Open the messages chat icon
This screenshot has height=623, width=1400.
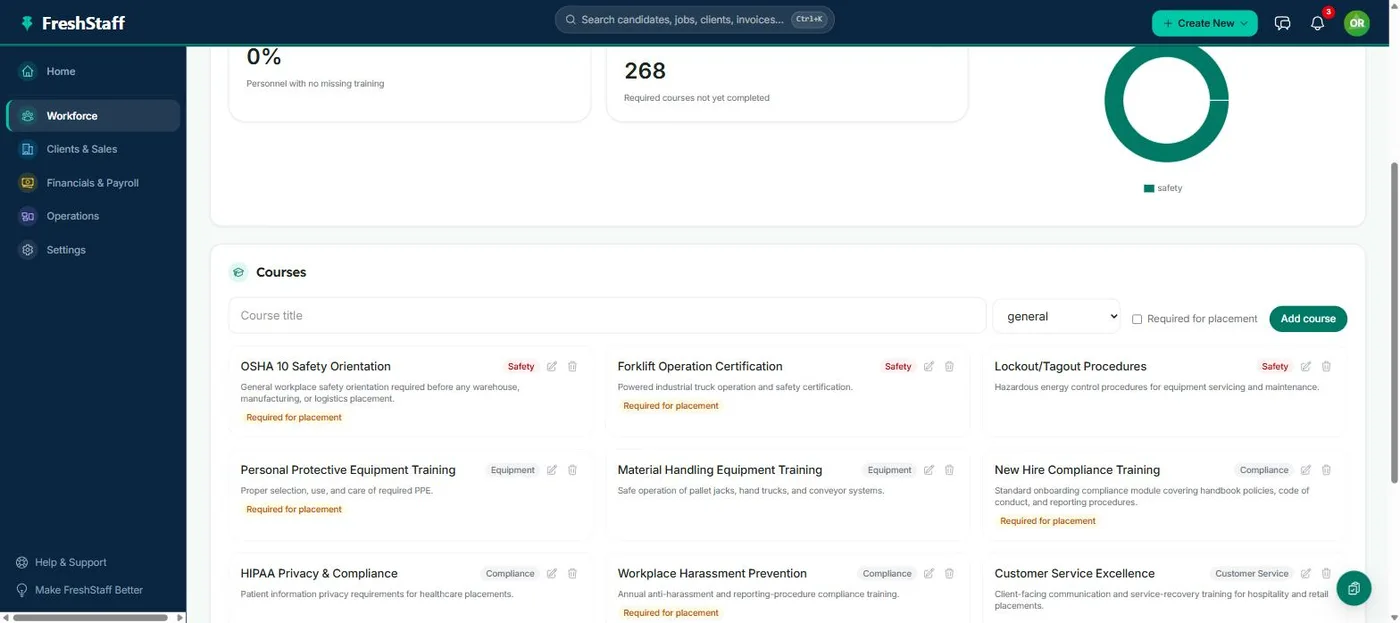point(1282,23)
